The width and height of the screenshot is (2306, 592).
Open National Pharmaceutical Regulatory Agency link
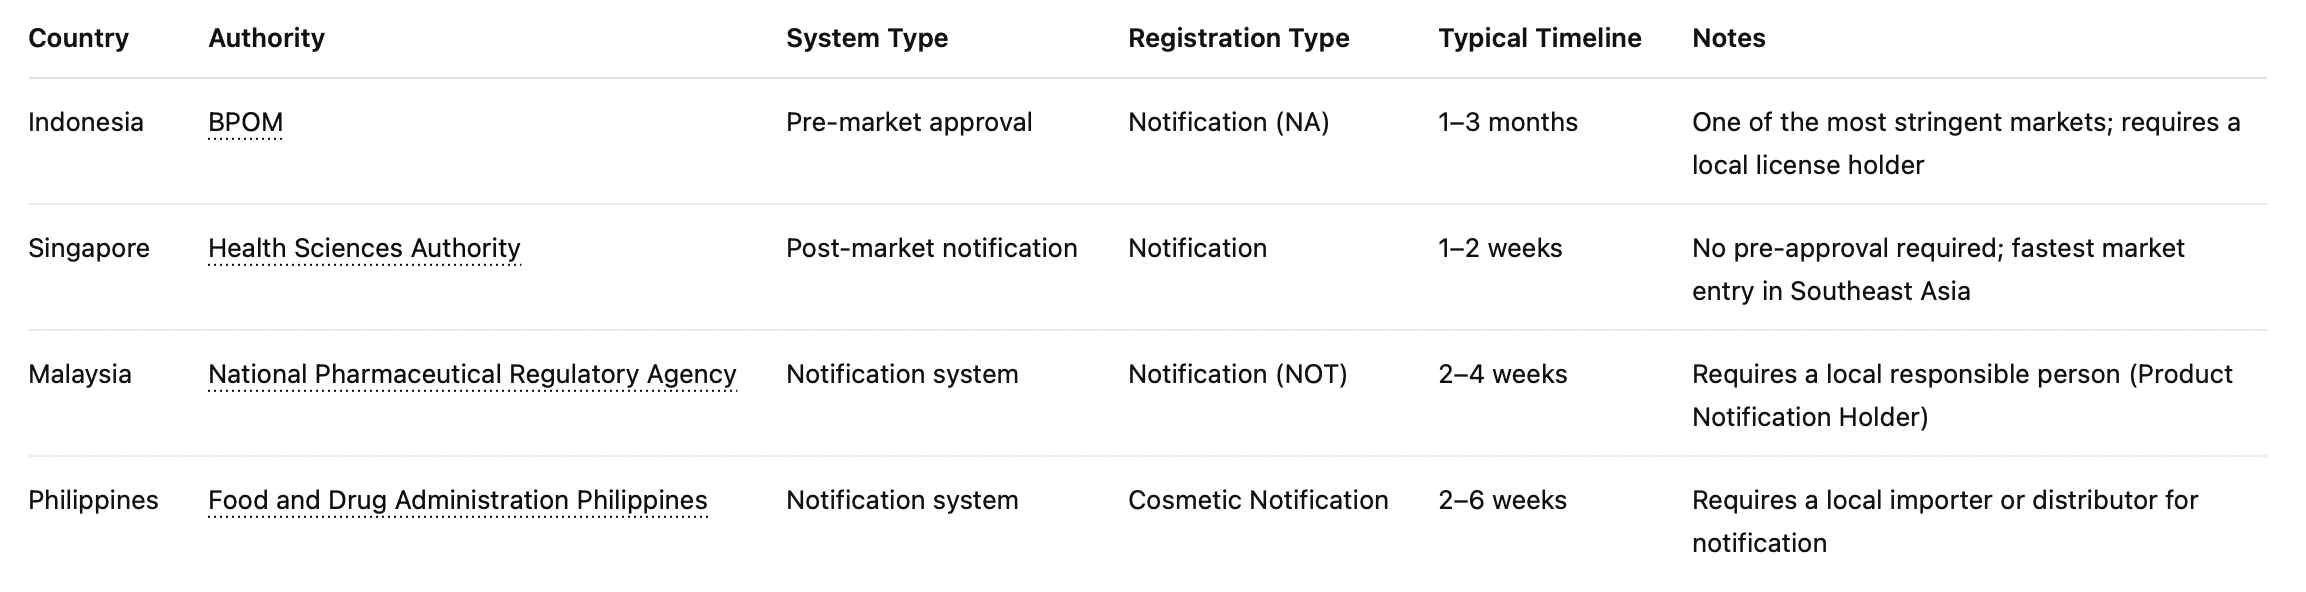(472, 374)
